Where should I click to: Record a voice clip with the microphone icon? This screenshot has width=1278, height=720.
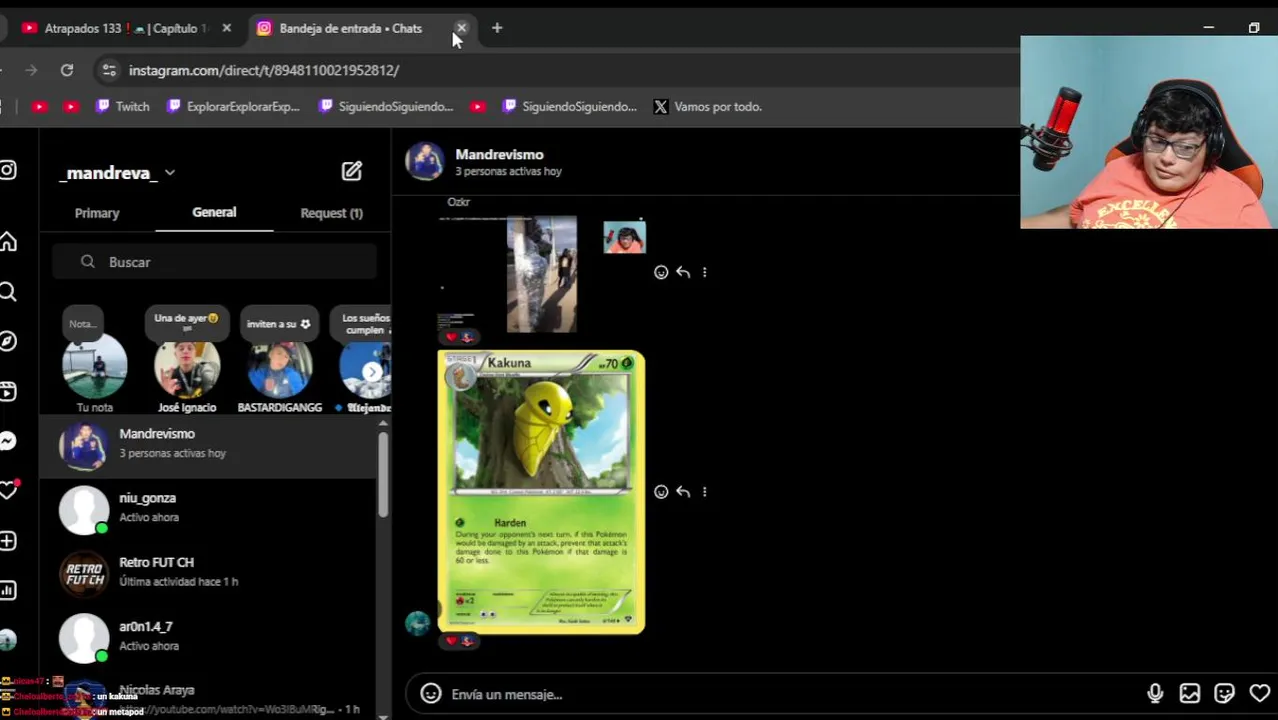(x=1155, y=694)
